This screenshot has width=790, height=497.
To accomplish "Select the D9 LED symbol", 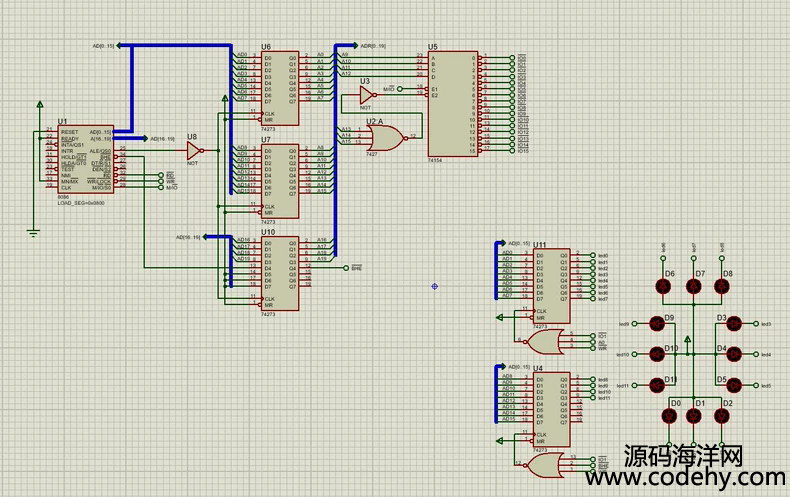I will click(x=658, y=323).
